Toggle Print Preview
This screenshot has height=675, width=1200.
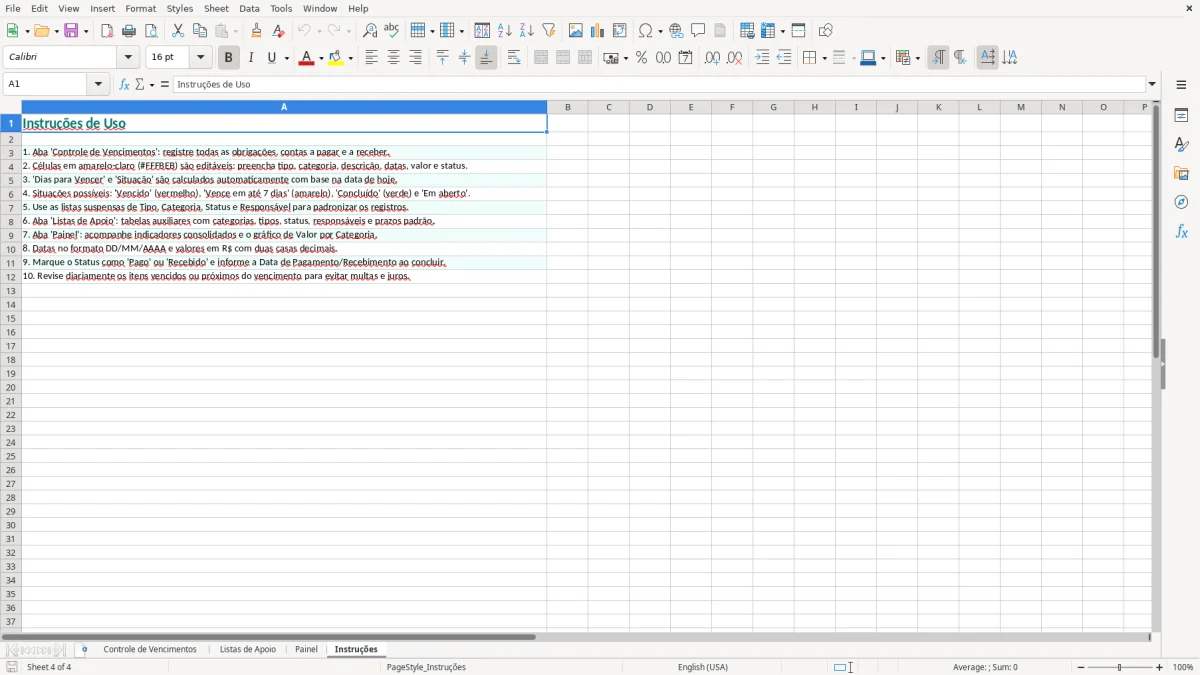(151, 31)
